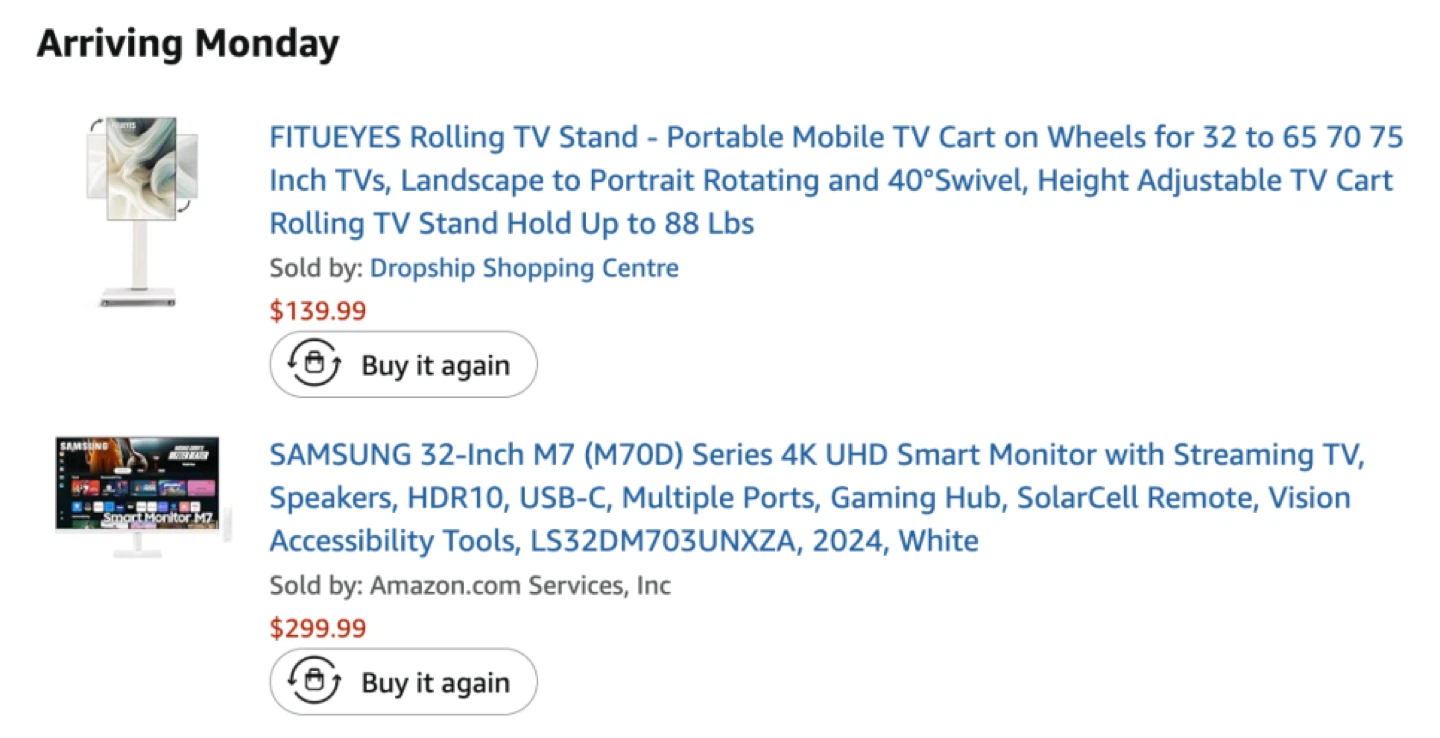
Task: Click the Buy it again icon for Samsung monitor
Action: click(314, 682)
